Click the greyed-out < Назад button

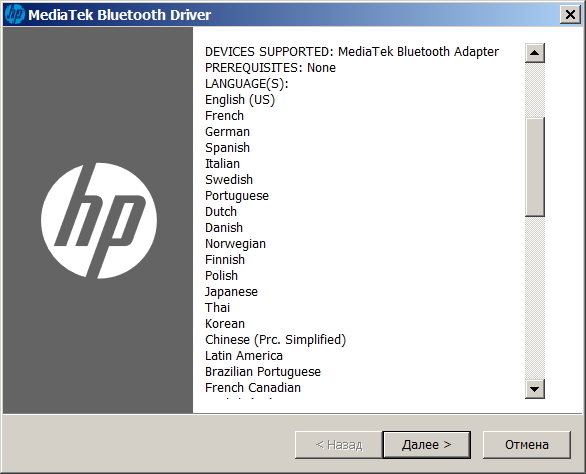339,445
